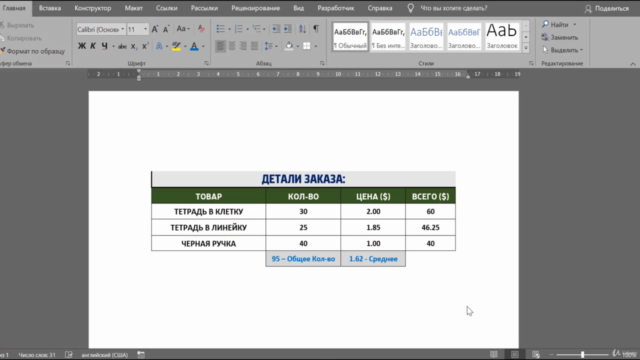640x360 pixels.
Task: Open the font size dropdown
Action: [145, 29]
